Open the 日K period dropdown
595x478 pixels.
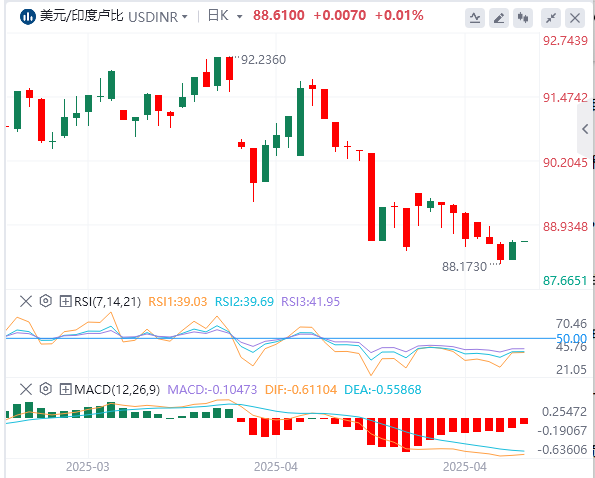225,16
